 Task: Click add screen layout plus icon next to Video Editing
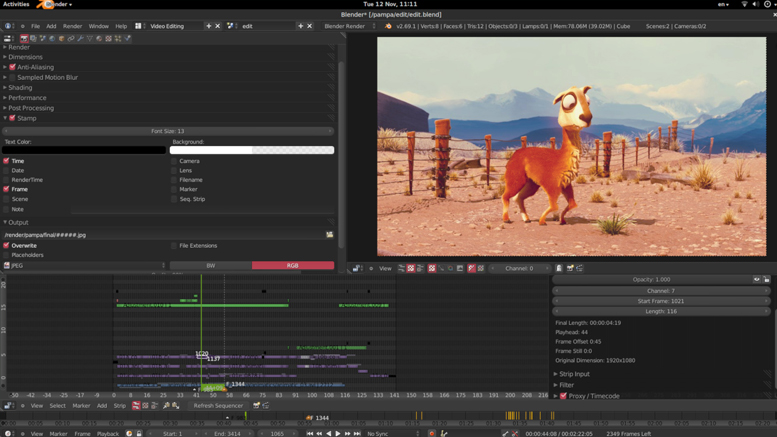coord(209,26)
